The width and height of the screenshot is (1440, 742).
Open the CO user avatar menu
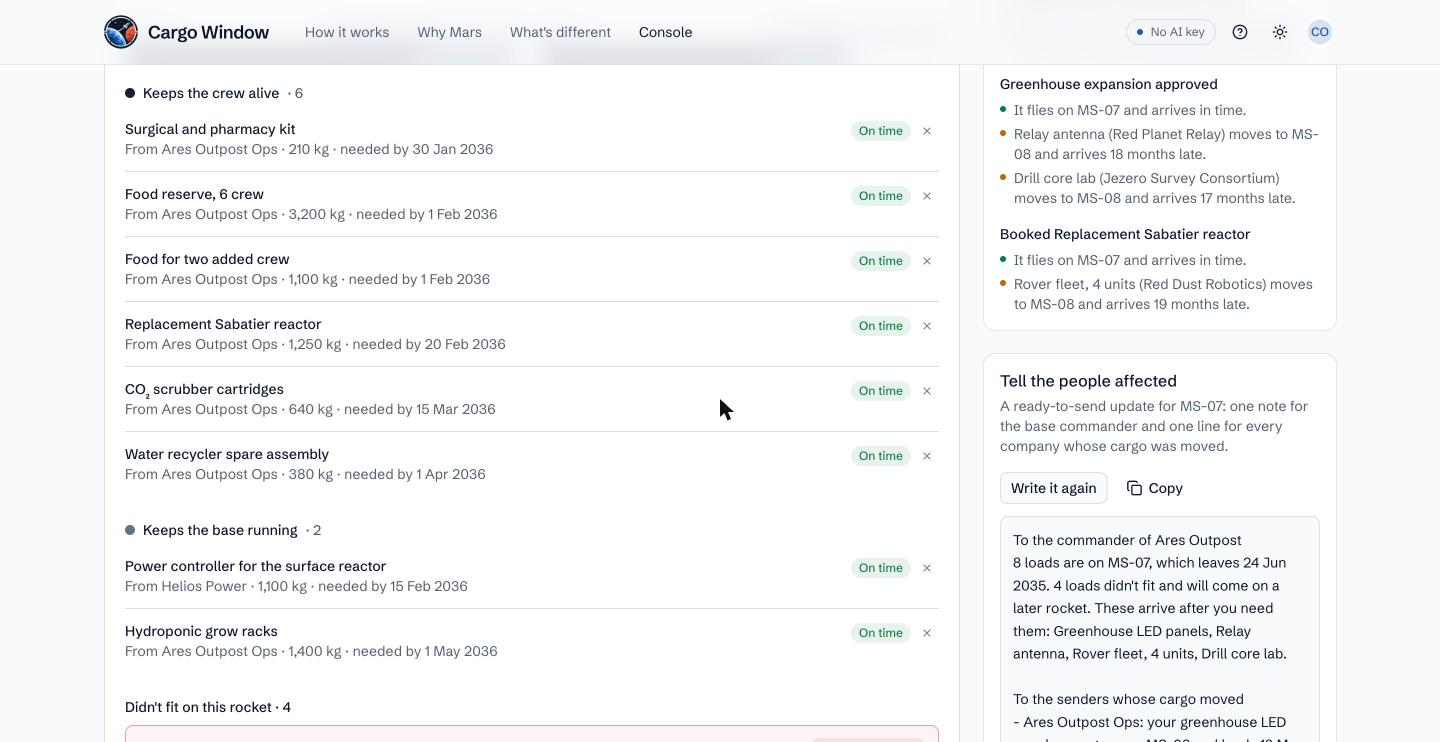pos(1320,32)
